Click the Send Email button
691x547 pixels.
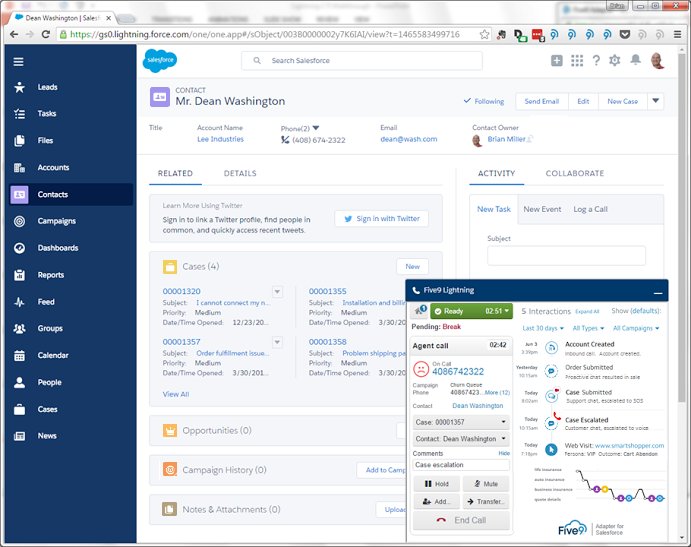click(x=542, y=101)
